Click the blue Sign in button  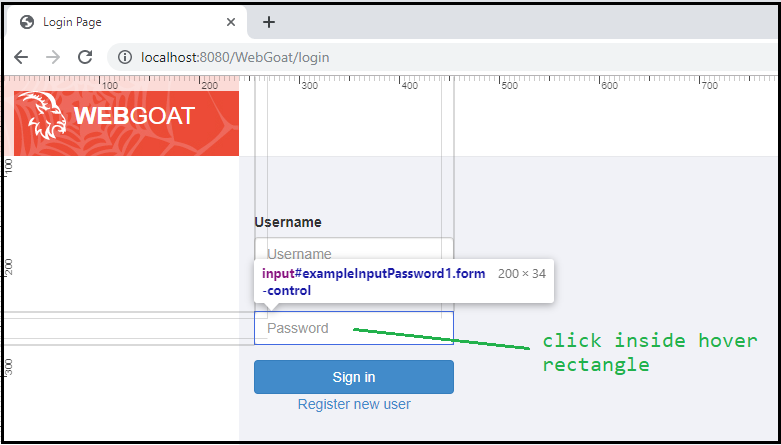coord(354,377)
